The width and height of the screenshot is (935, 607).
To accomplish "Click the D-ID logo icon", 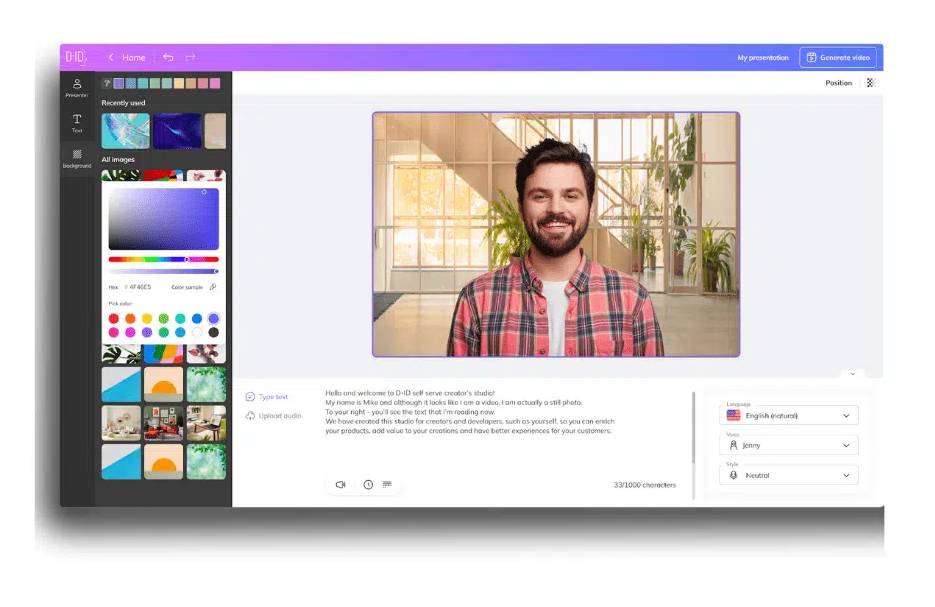I will (77, 58).
